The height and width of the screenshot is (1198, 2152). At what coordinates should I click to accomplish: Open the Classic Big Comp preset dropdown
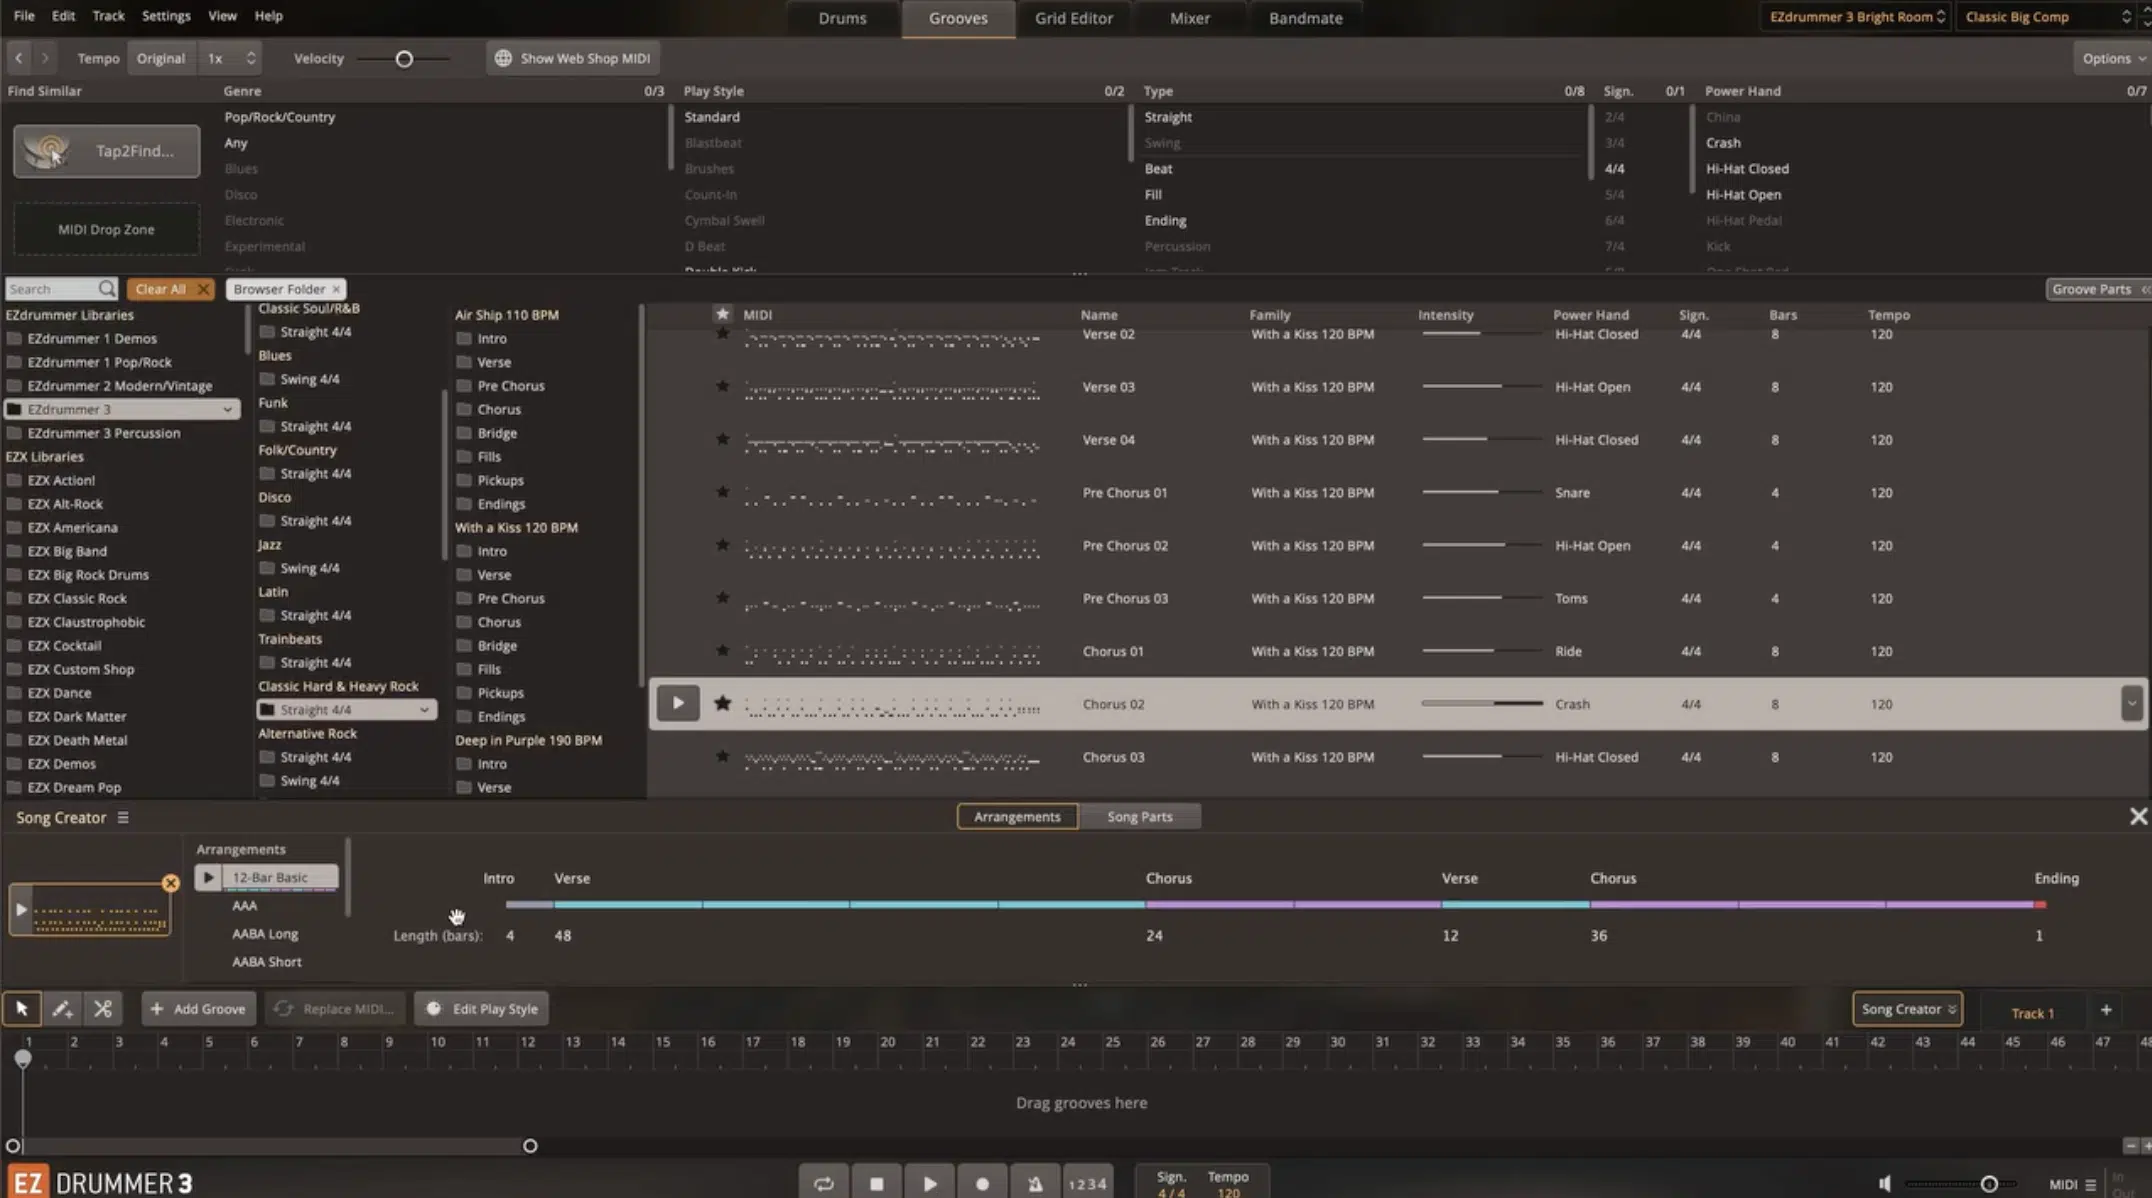coord(2047,17)
